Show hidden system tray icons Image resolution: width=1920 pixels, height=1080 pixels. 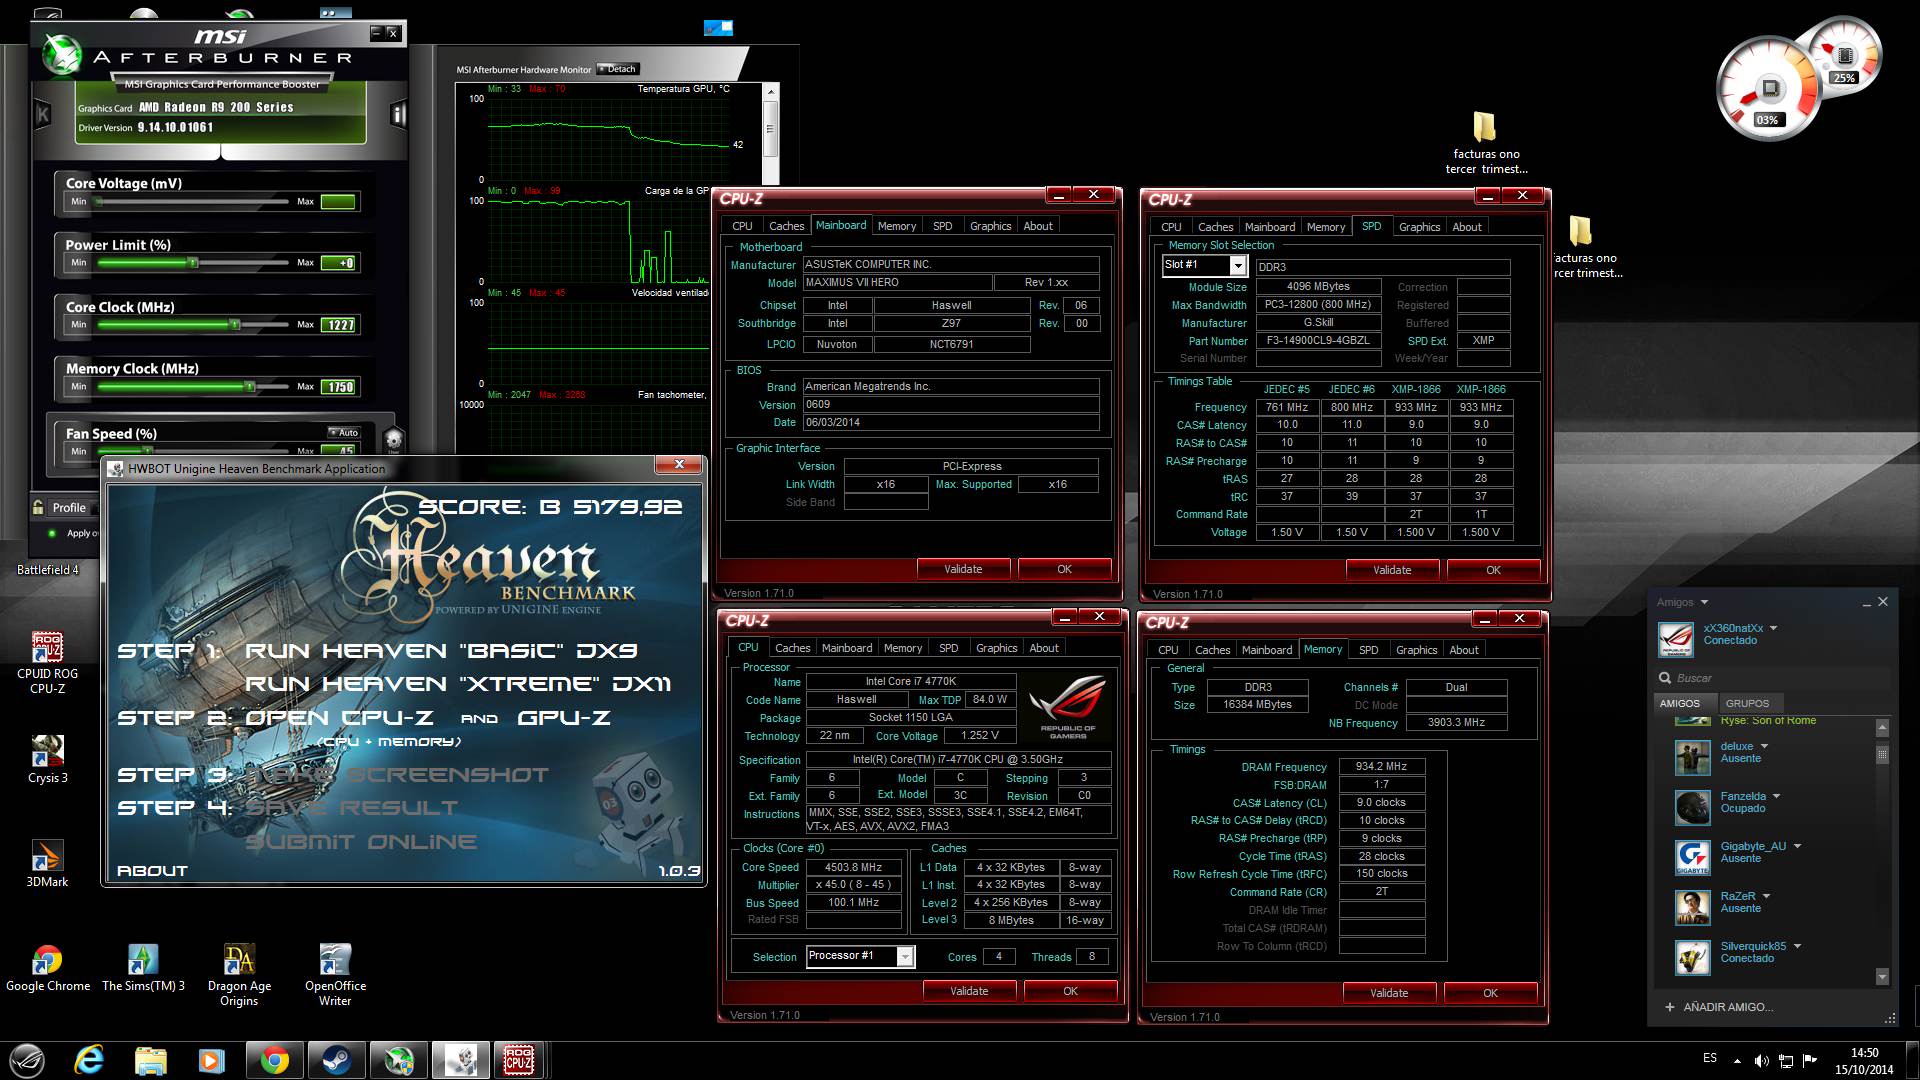coord(1737,1061)
